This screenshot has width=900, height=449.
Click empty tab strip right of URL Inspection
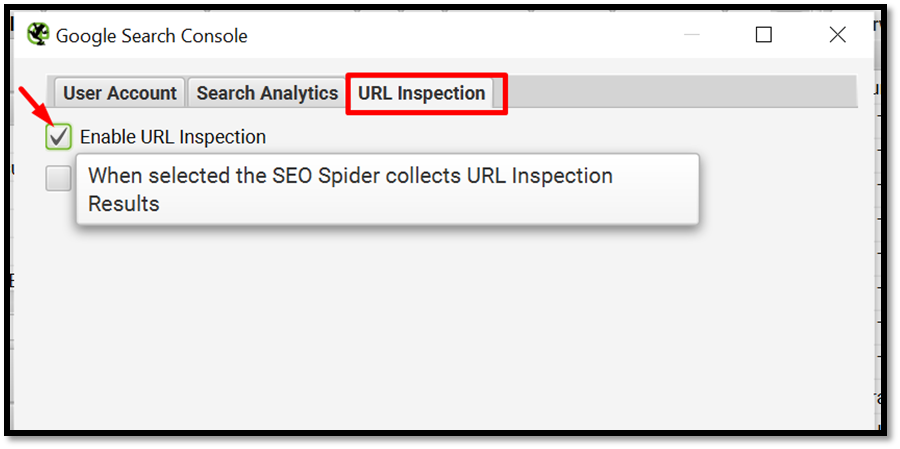pos(680,92)
